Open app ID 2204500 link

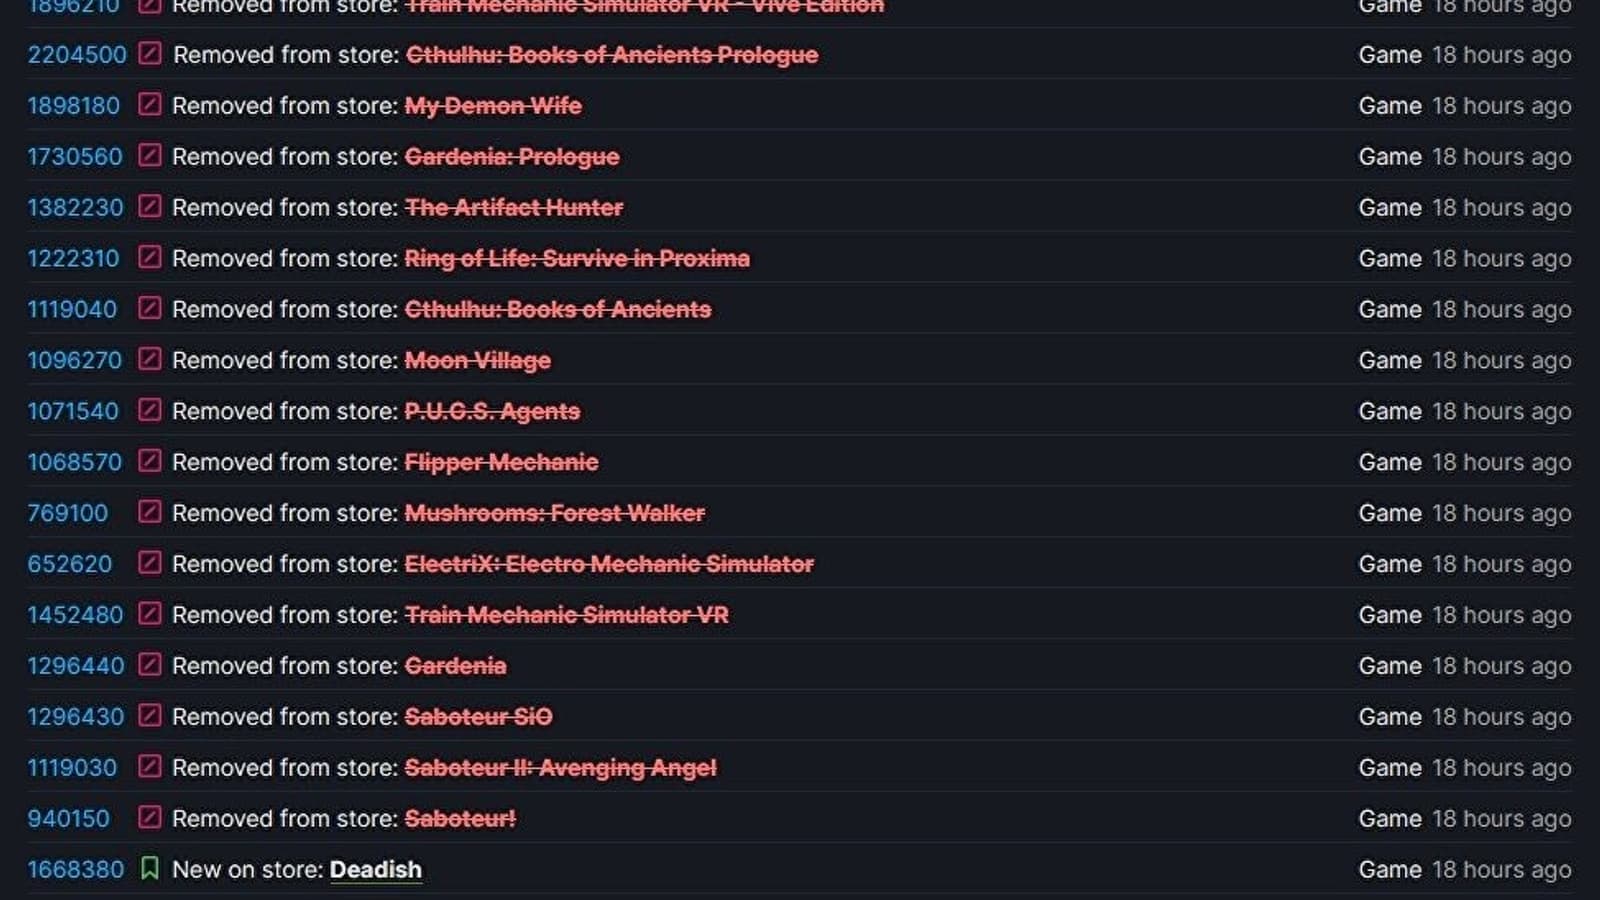coord(77,55)
